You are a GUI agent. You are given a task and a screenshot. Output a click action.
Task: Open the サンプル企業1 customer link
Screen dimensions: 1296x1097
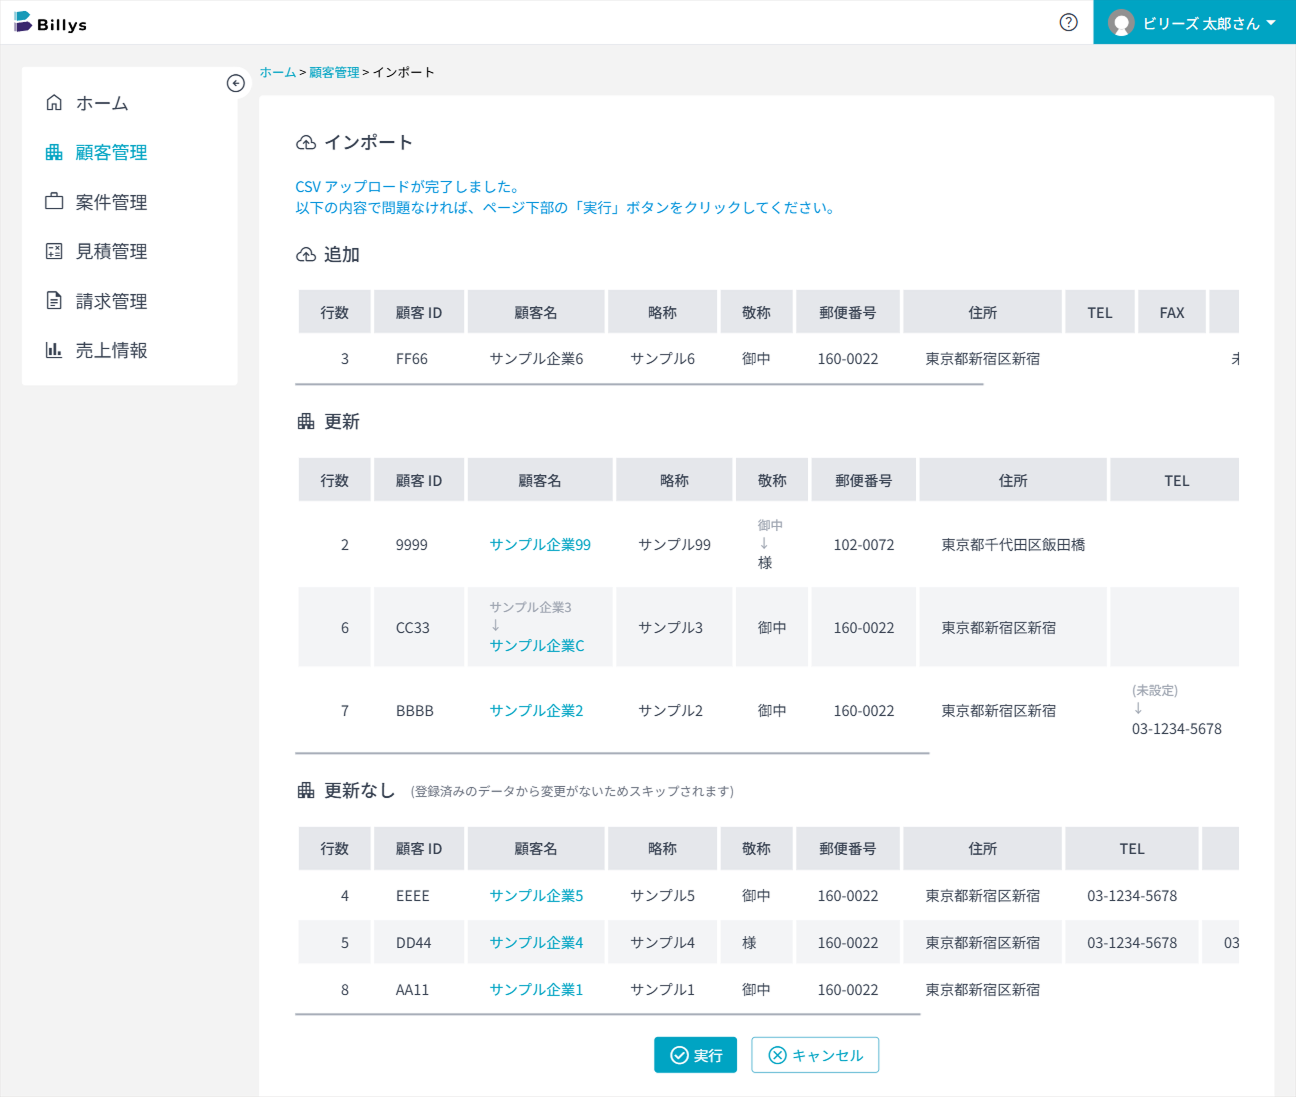click(536, 990)
